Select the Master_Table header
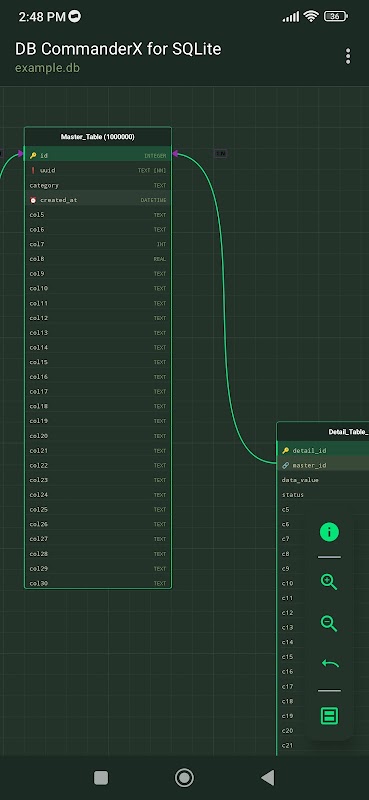Viewport: 369px width, 800px height. tap(98, 137)
